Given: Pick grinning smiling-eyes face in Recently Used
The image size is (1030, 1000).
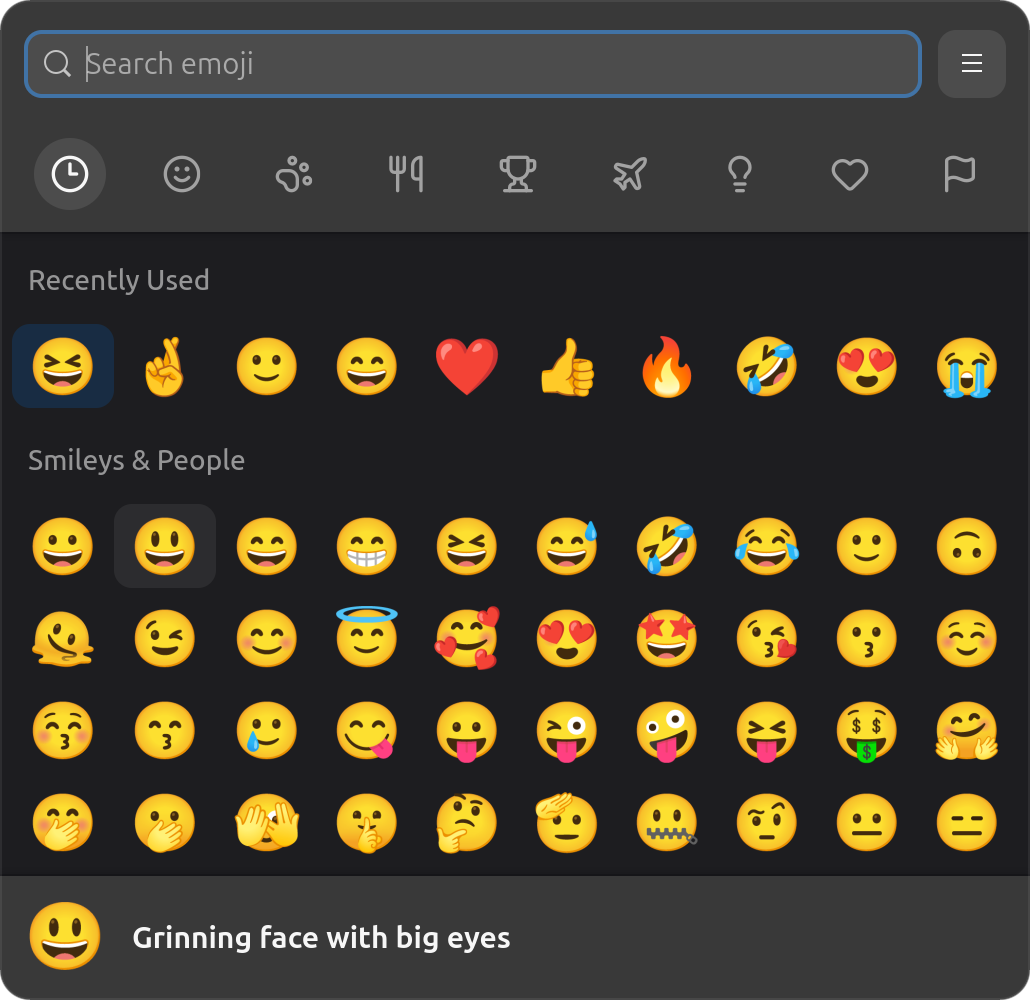Looking at the screenshot, I should [x=367, y=366].
